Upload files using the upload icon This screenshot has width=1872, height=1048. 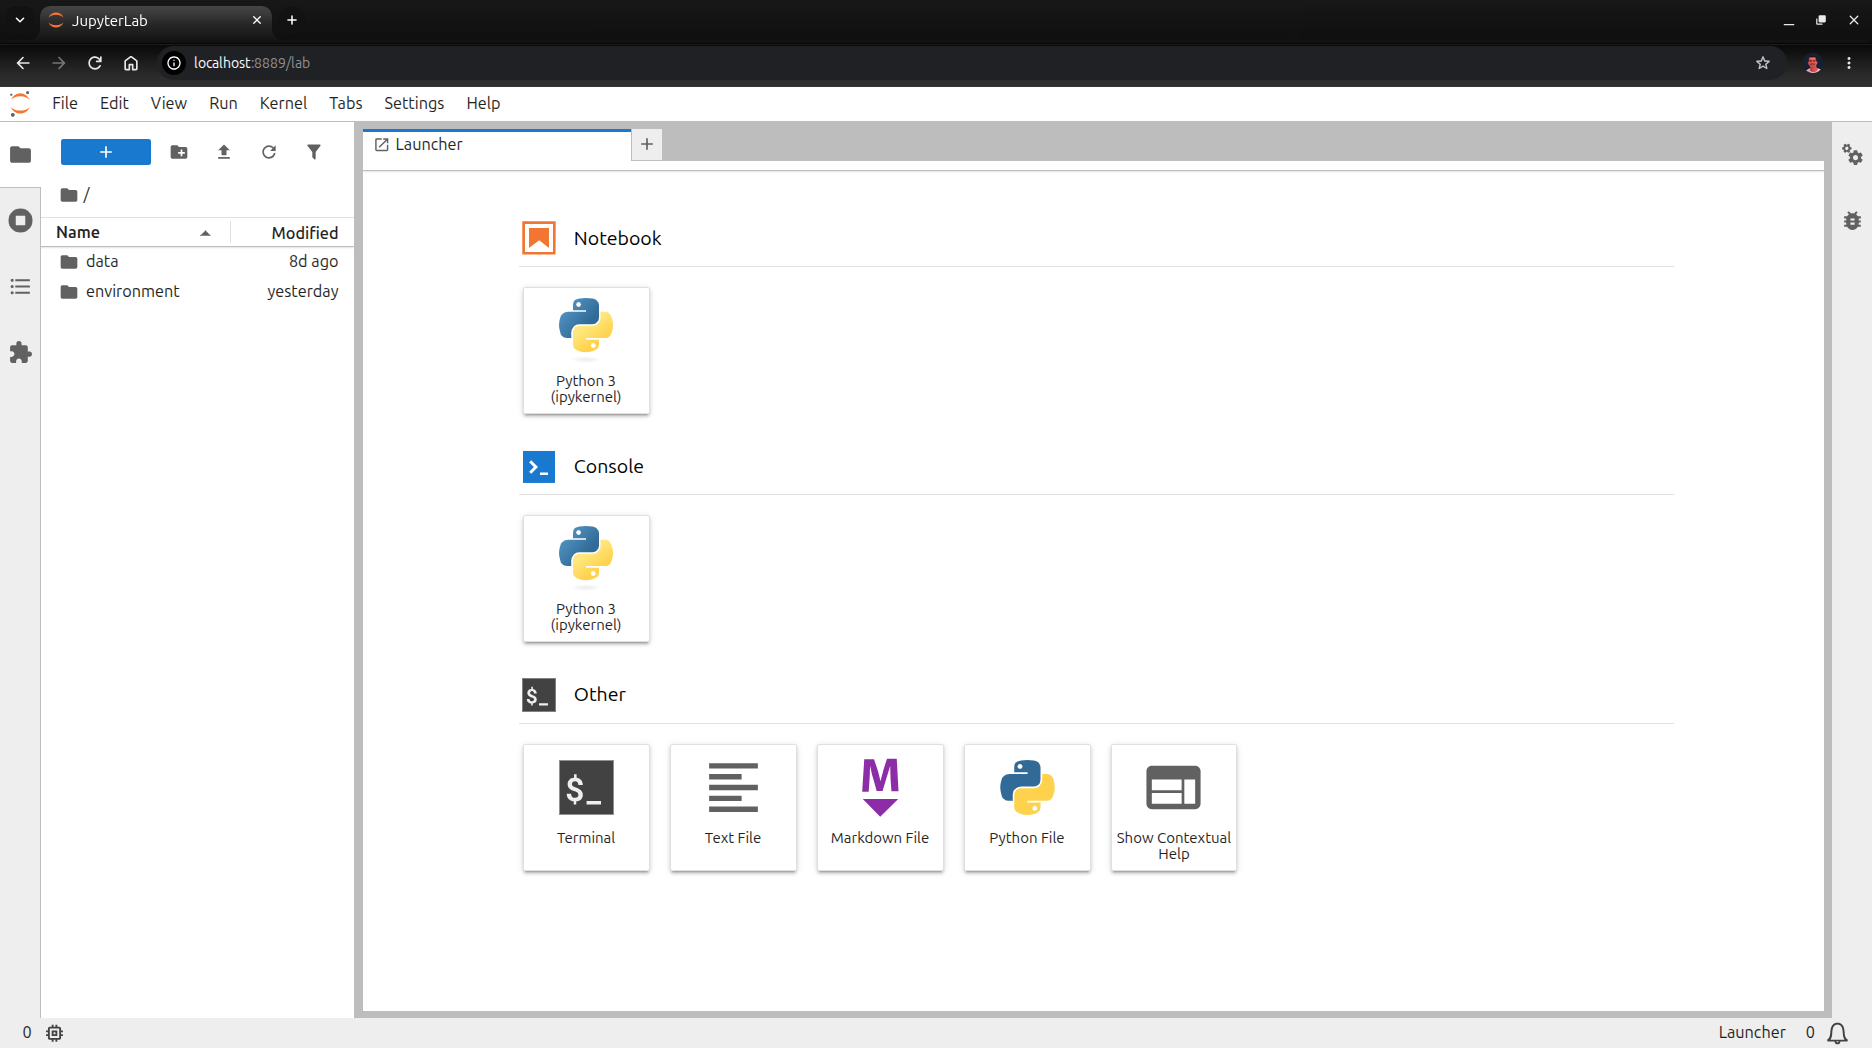pyautogui.click(x=224, y=152)
